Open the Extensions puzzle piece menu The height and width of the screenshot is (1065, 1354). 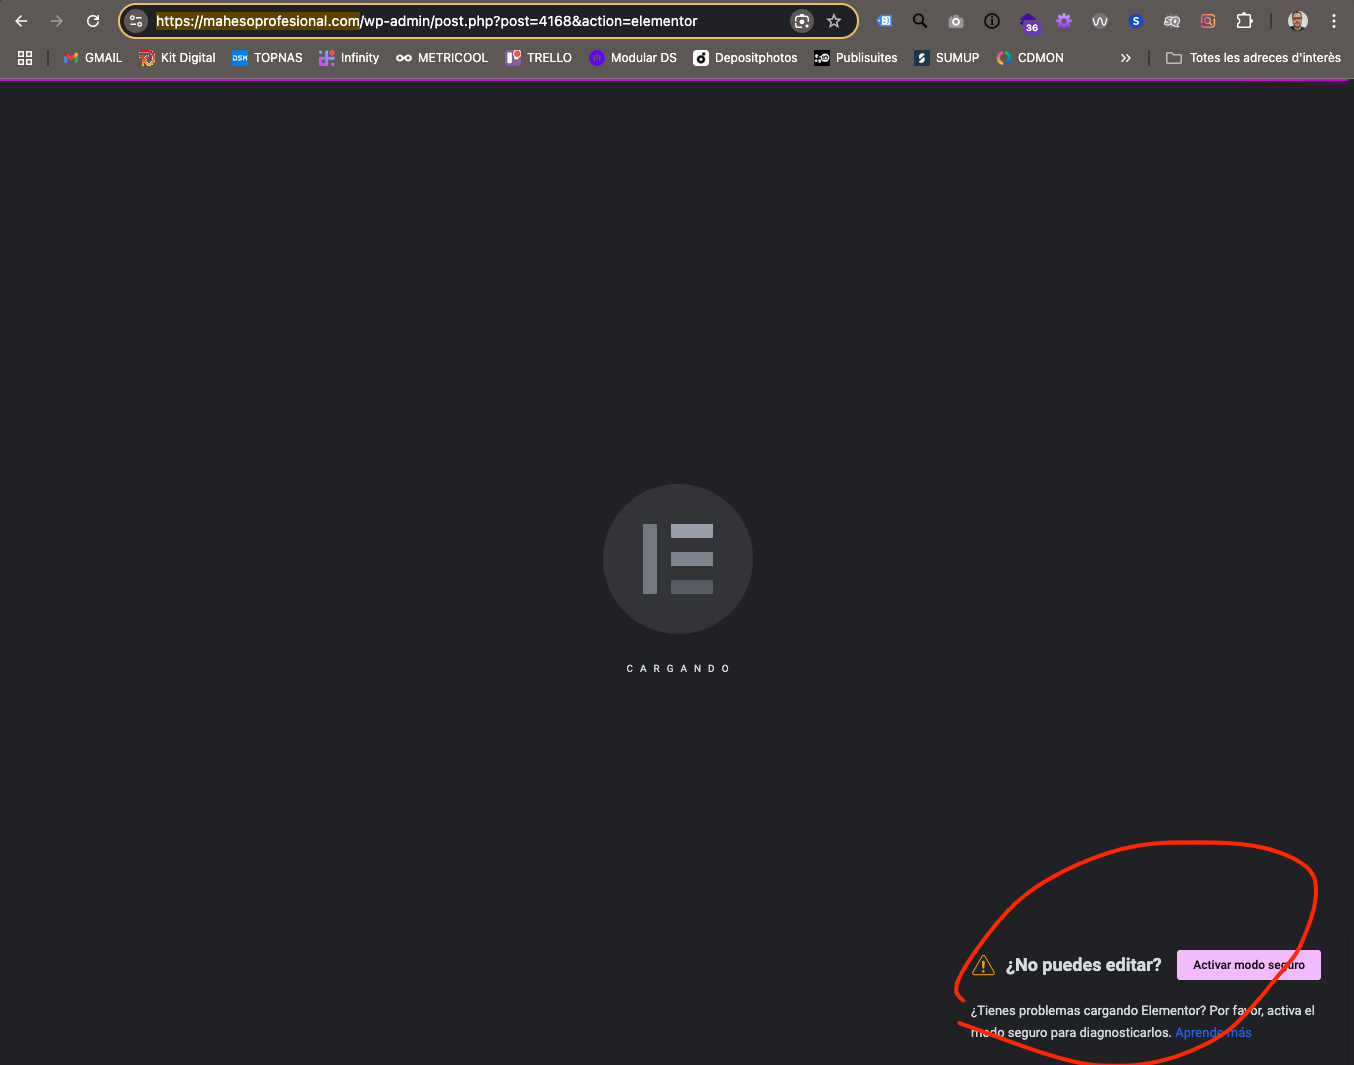pos(1244,21)
